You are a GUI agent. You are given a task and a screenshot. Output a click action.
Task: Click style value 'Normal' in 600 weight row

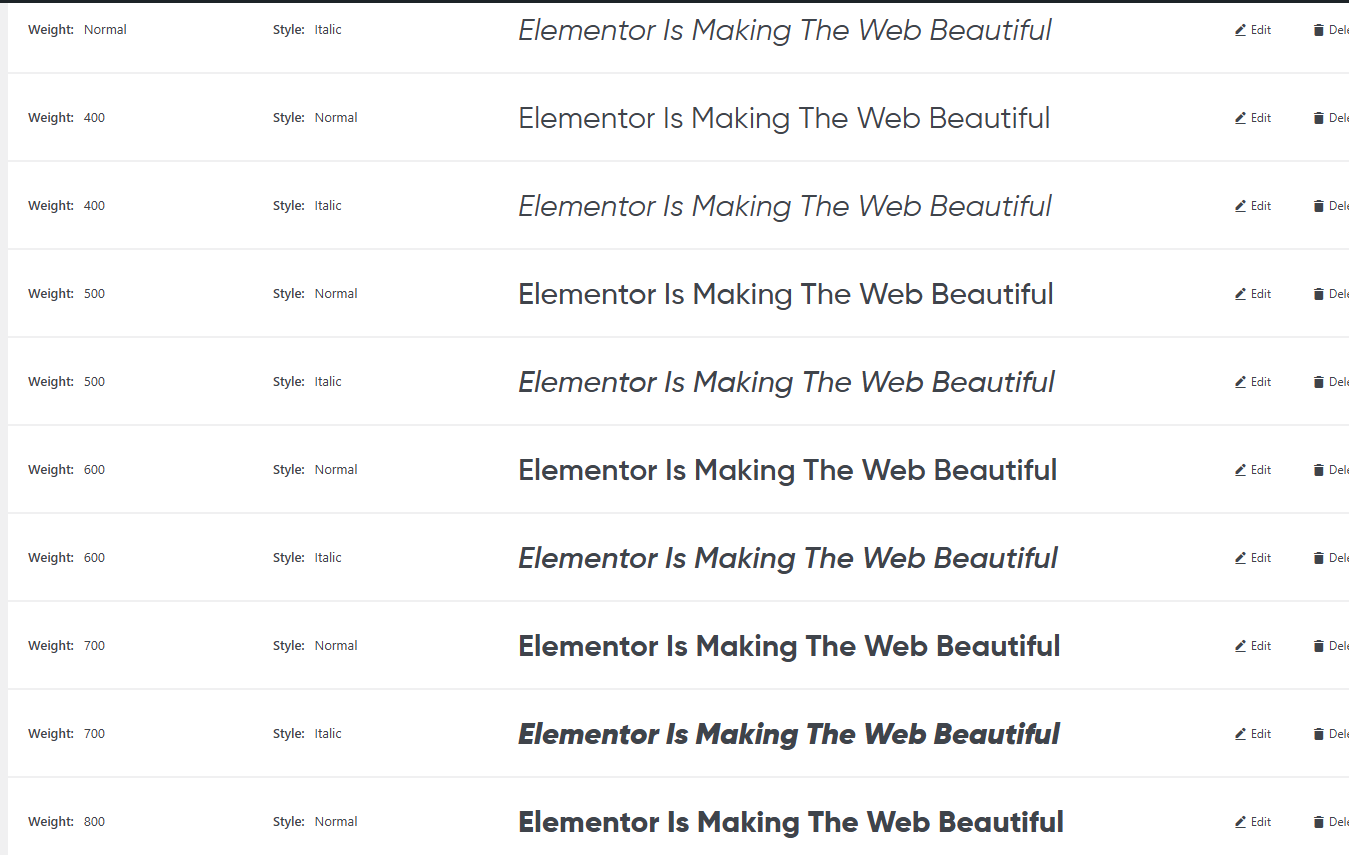(336, 470)
